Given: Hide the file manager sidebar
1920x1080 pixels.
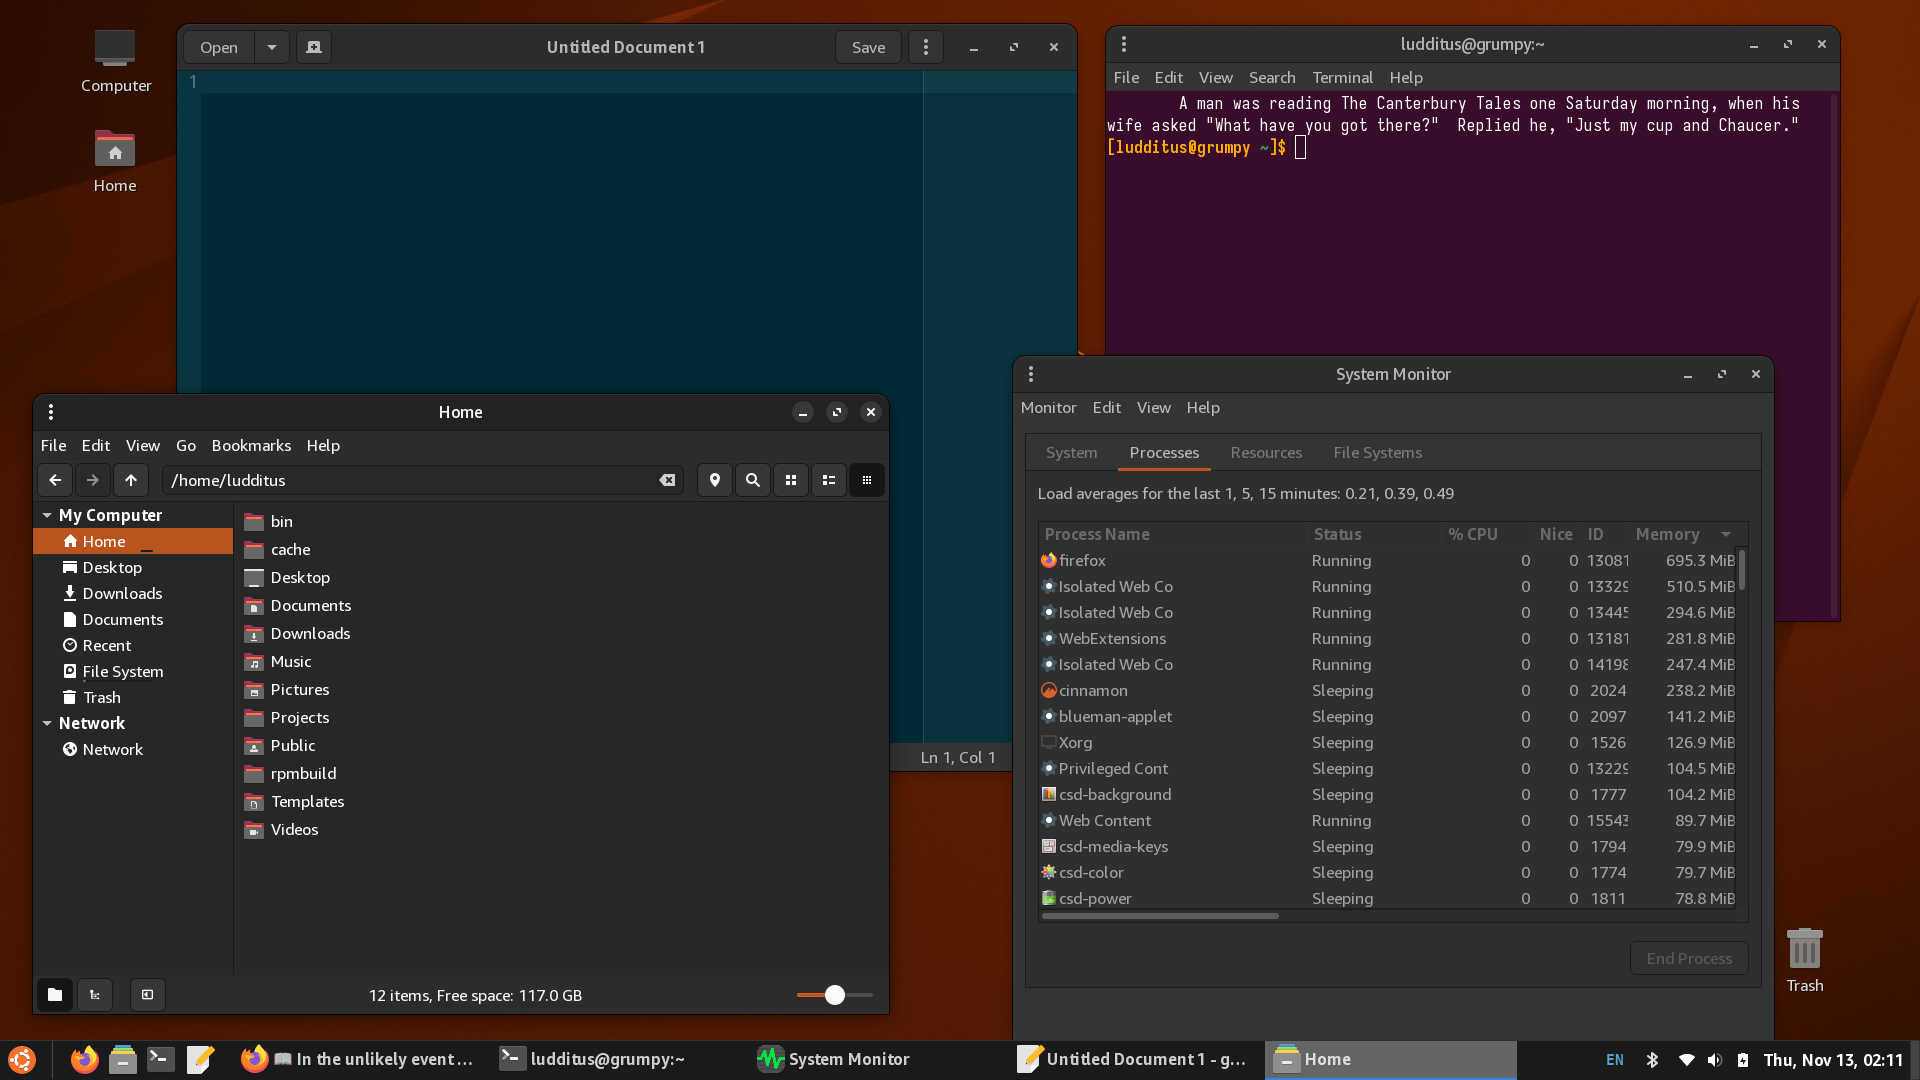Looking at the screenshot, I should pos(148,995).
